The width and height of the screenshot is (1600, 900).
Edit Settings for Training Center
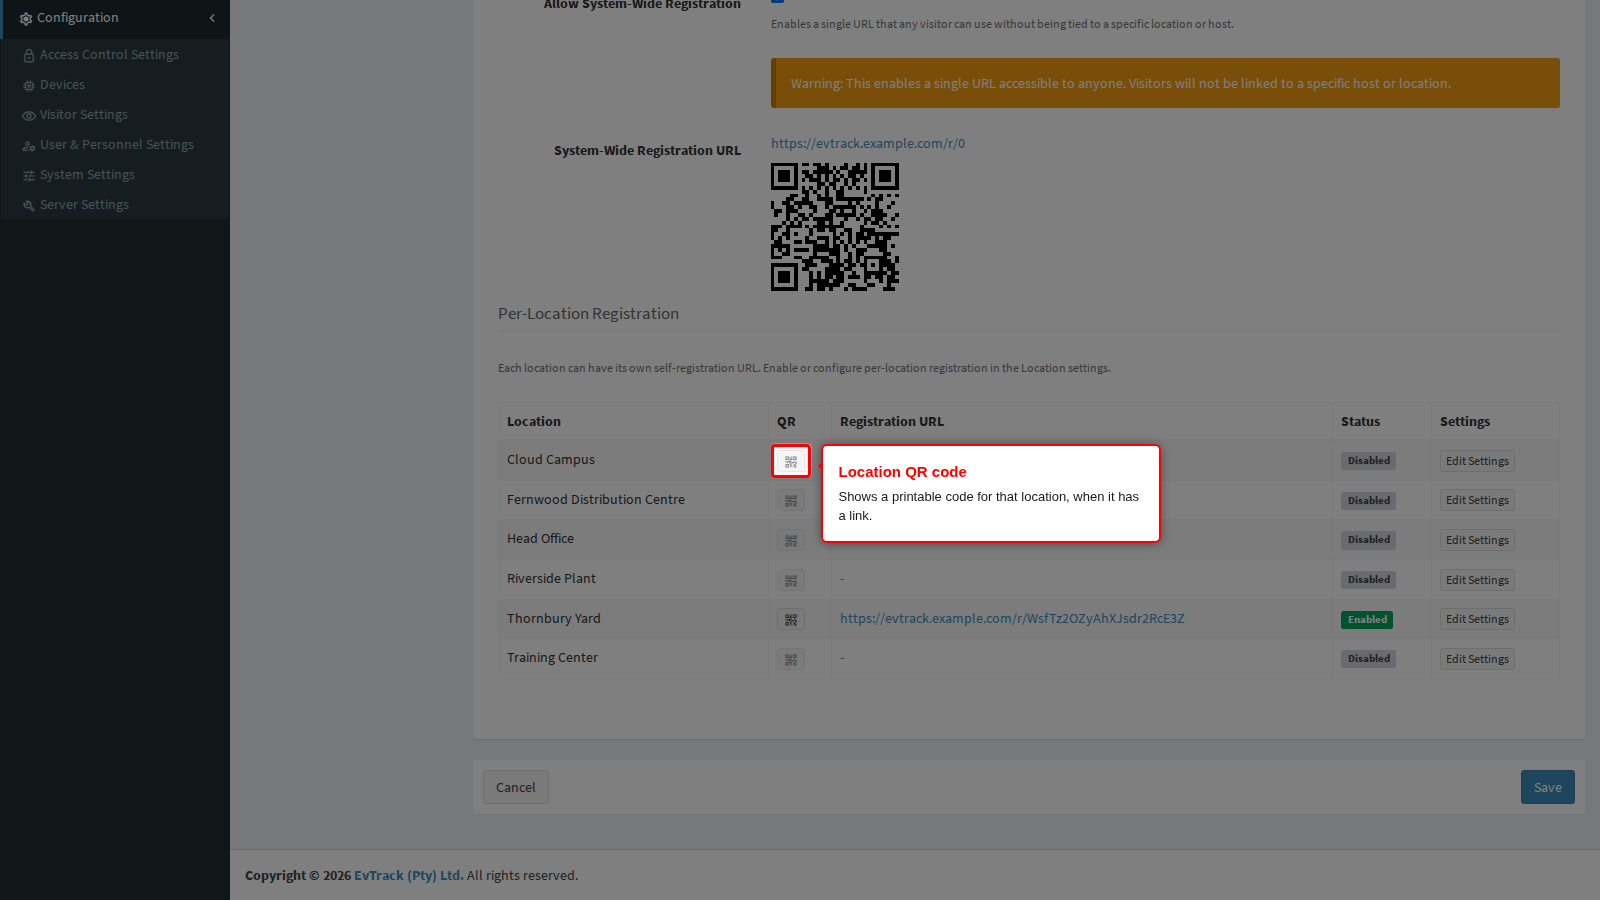(x=1477, y=659)
